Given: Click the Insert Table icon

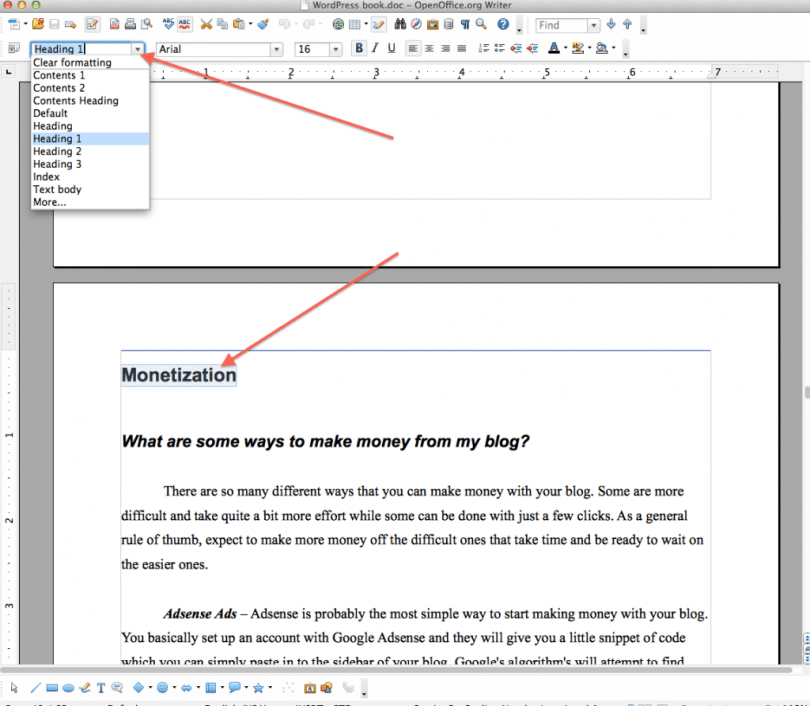Looking at the screenshot, I should [x=354, y=24].
